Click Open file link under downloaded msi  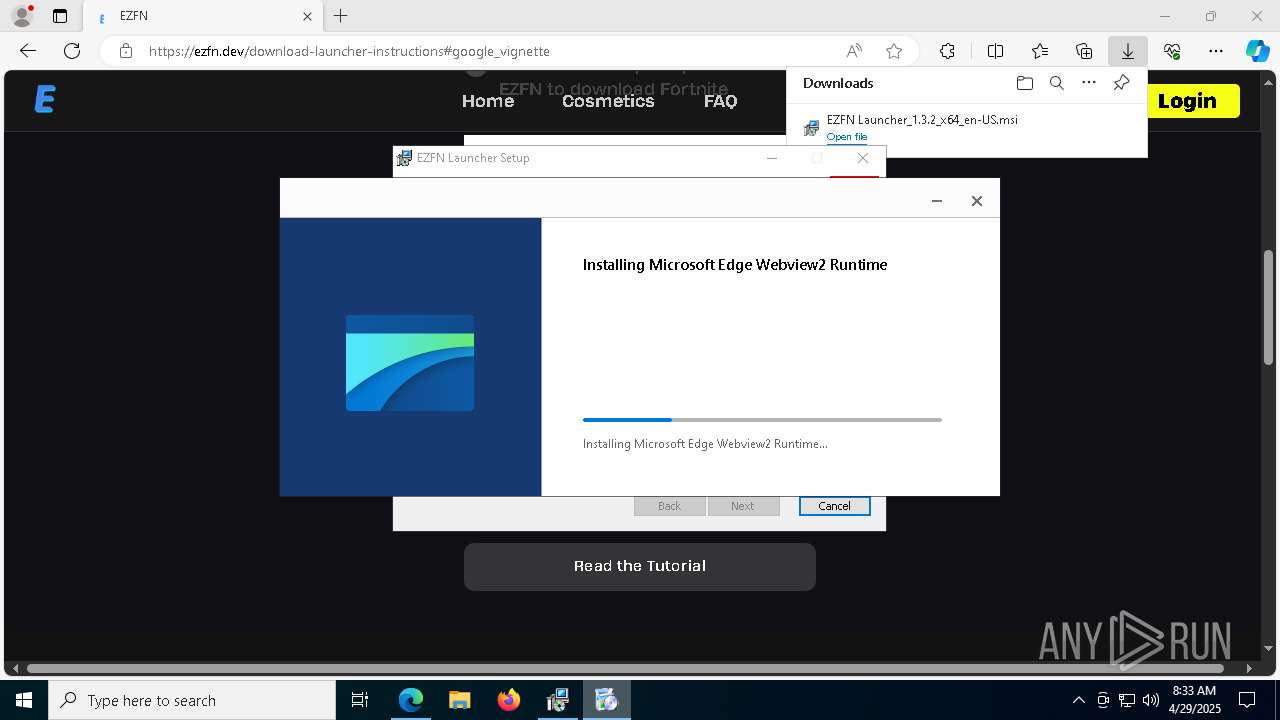847,137
